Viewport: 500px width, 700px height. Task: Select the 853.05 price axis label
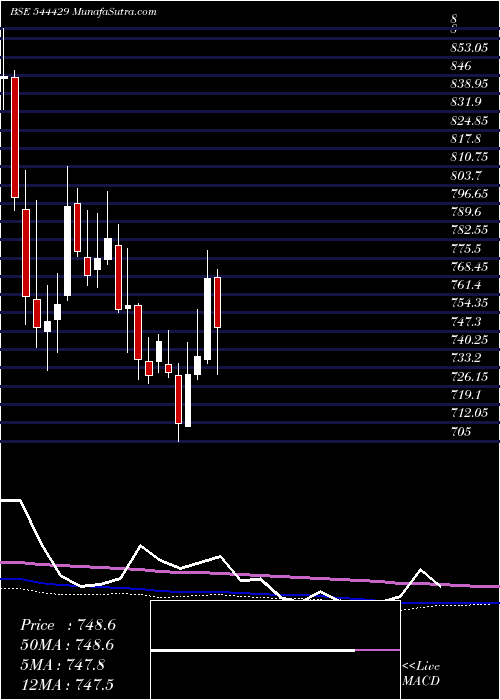pos(469,48)
